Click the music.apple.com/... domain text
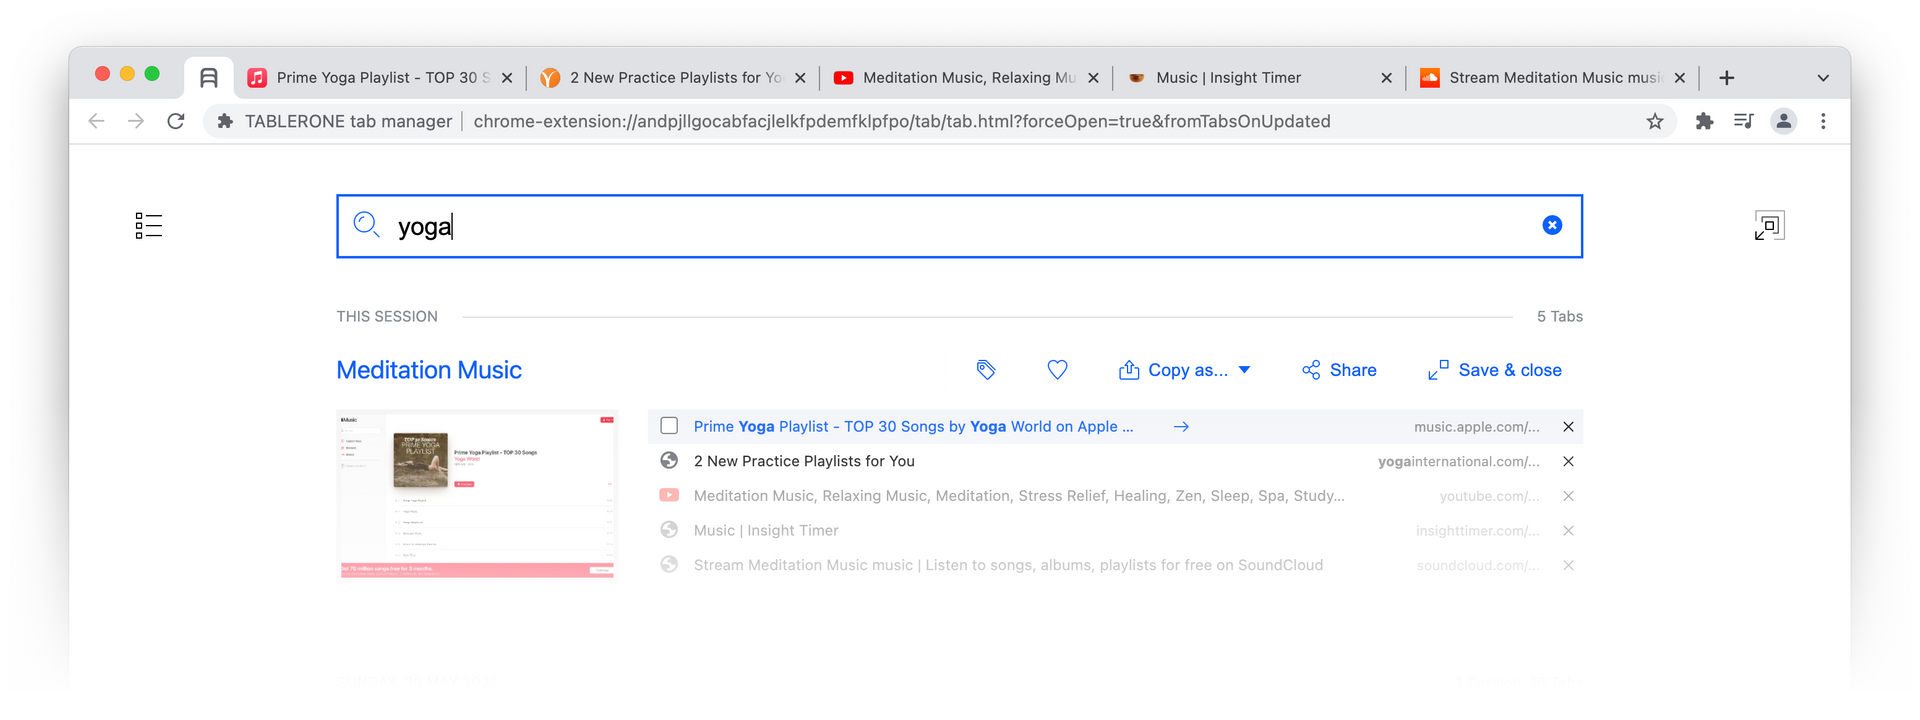The height and width of the screenshot is (720, 1920). click(x=1477, y=427)
